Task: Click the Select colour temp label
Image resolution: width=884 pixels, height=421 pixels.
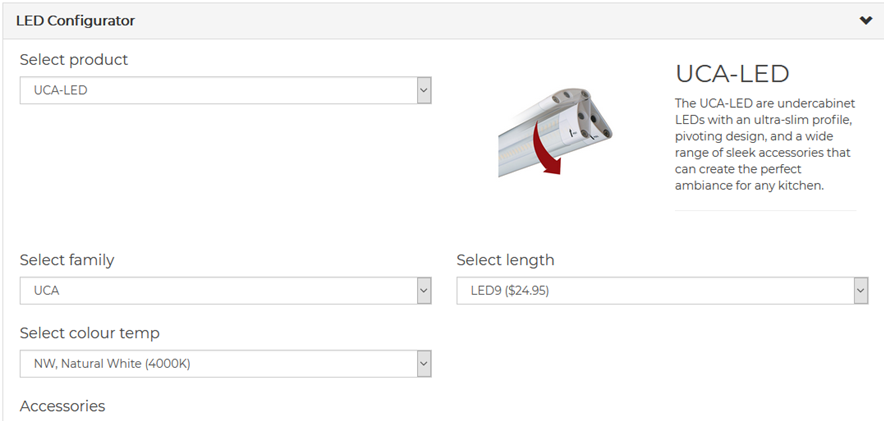Action: pos(89,333)
